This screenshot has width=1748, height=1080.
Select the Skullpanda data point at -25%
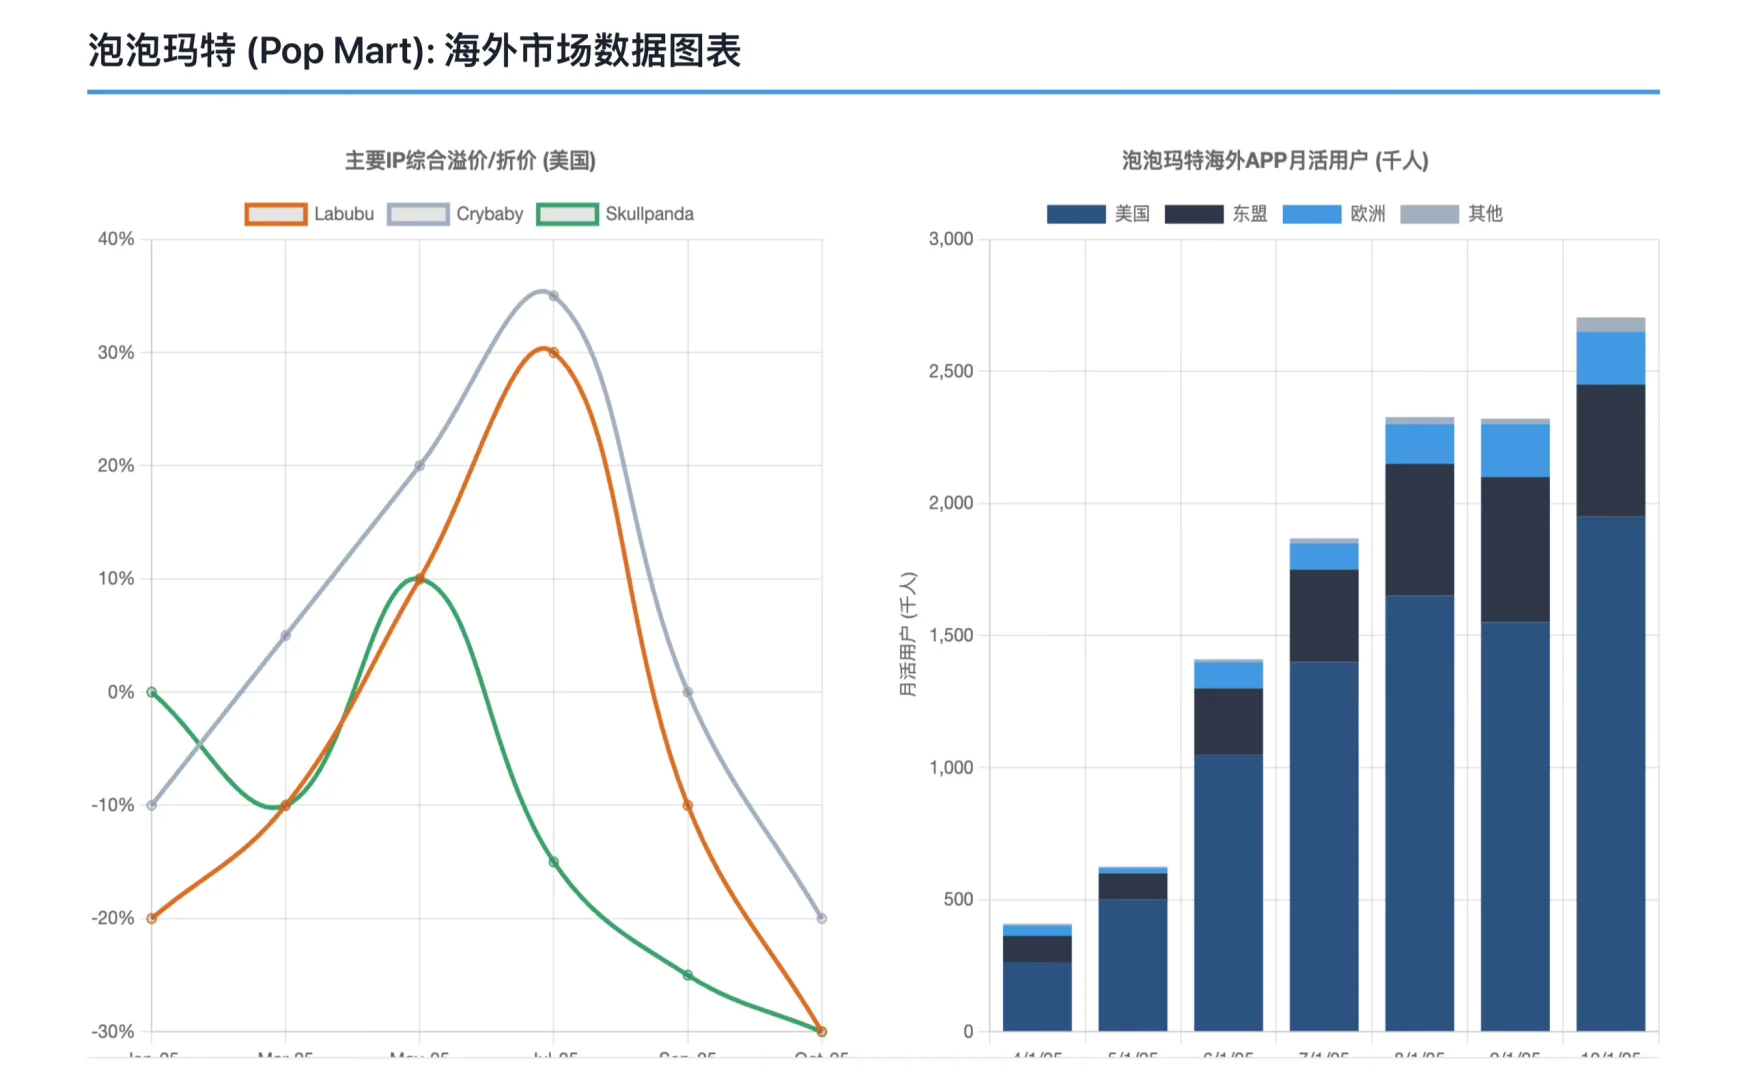(x=687, y=975)
